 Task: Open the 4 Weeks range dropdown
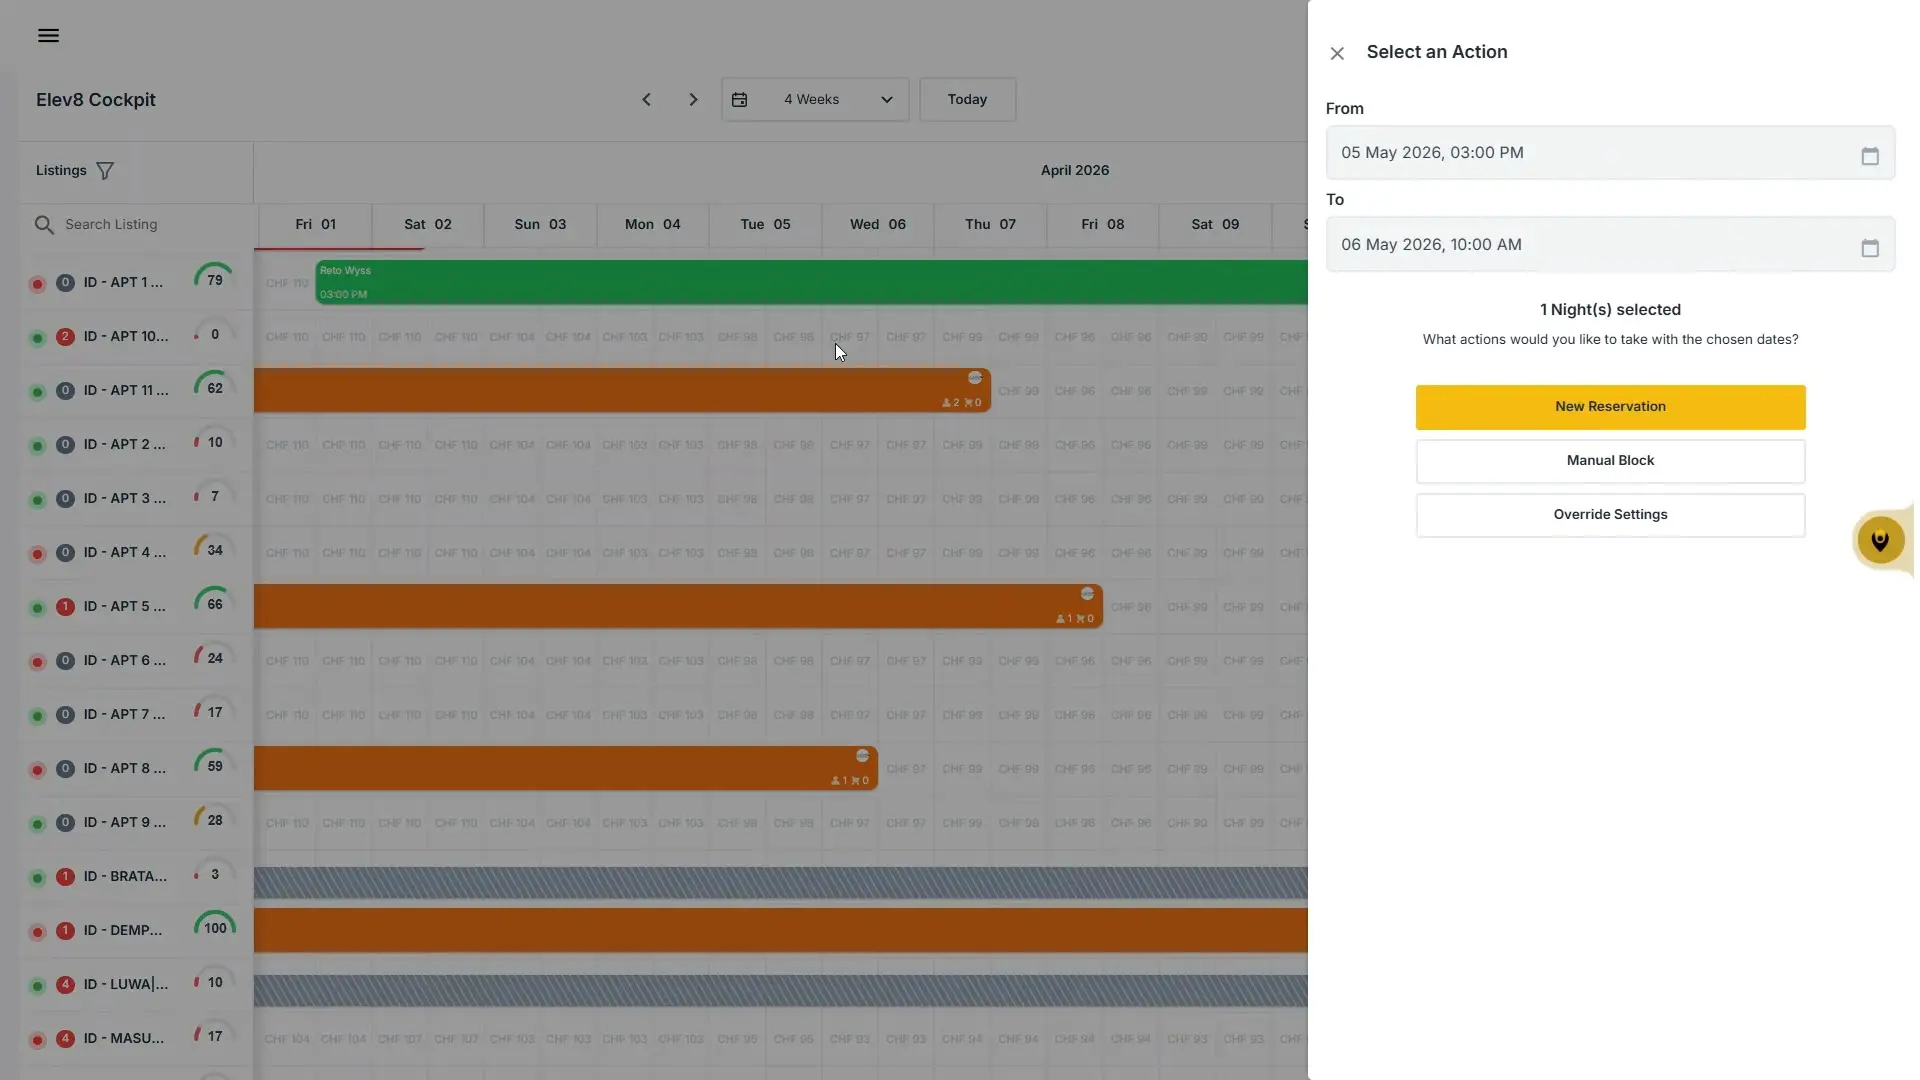[x=815, y=100]
